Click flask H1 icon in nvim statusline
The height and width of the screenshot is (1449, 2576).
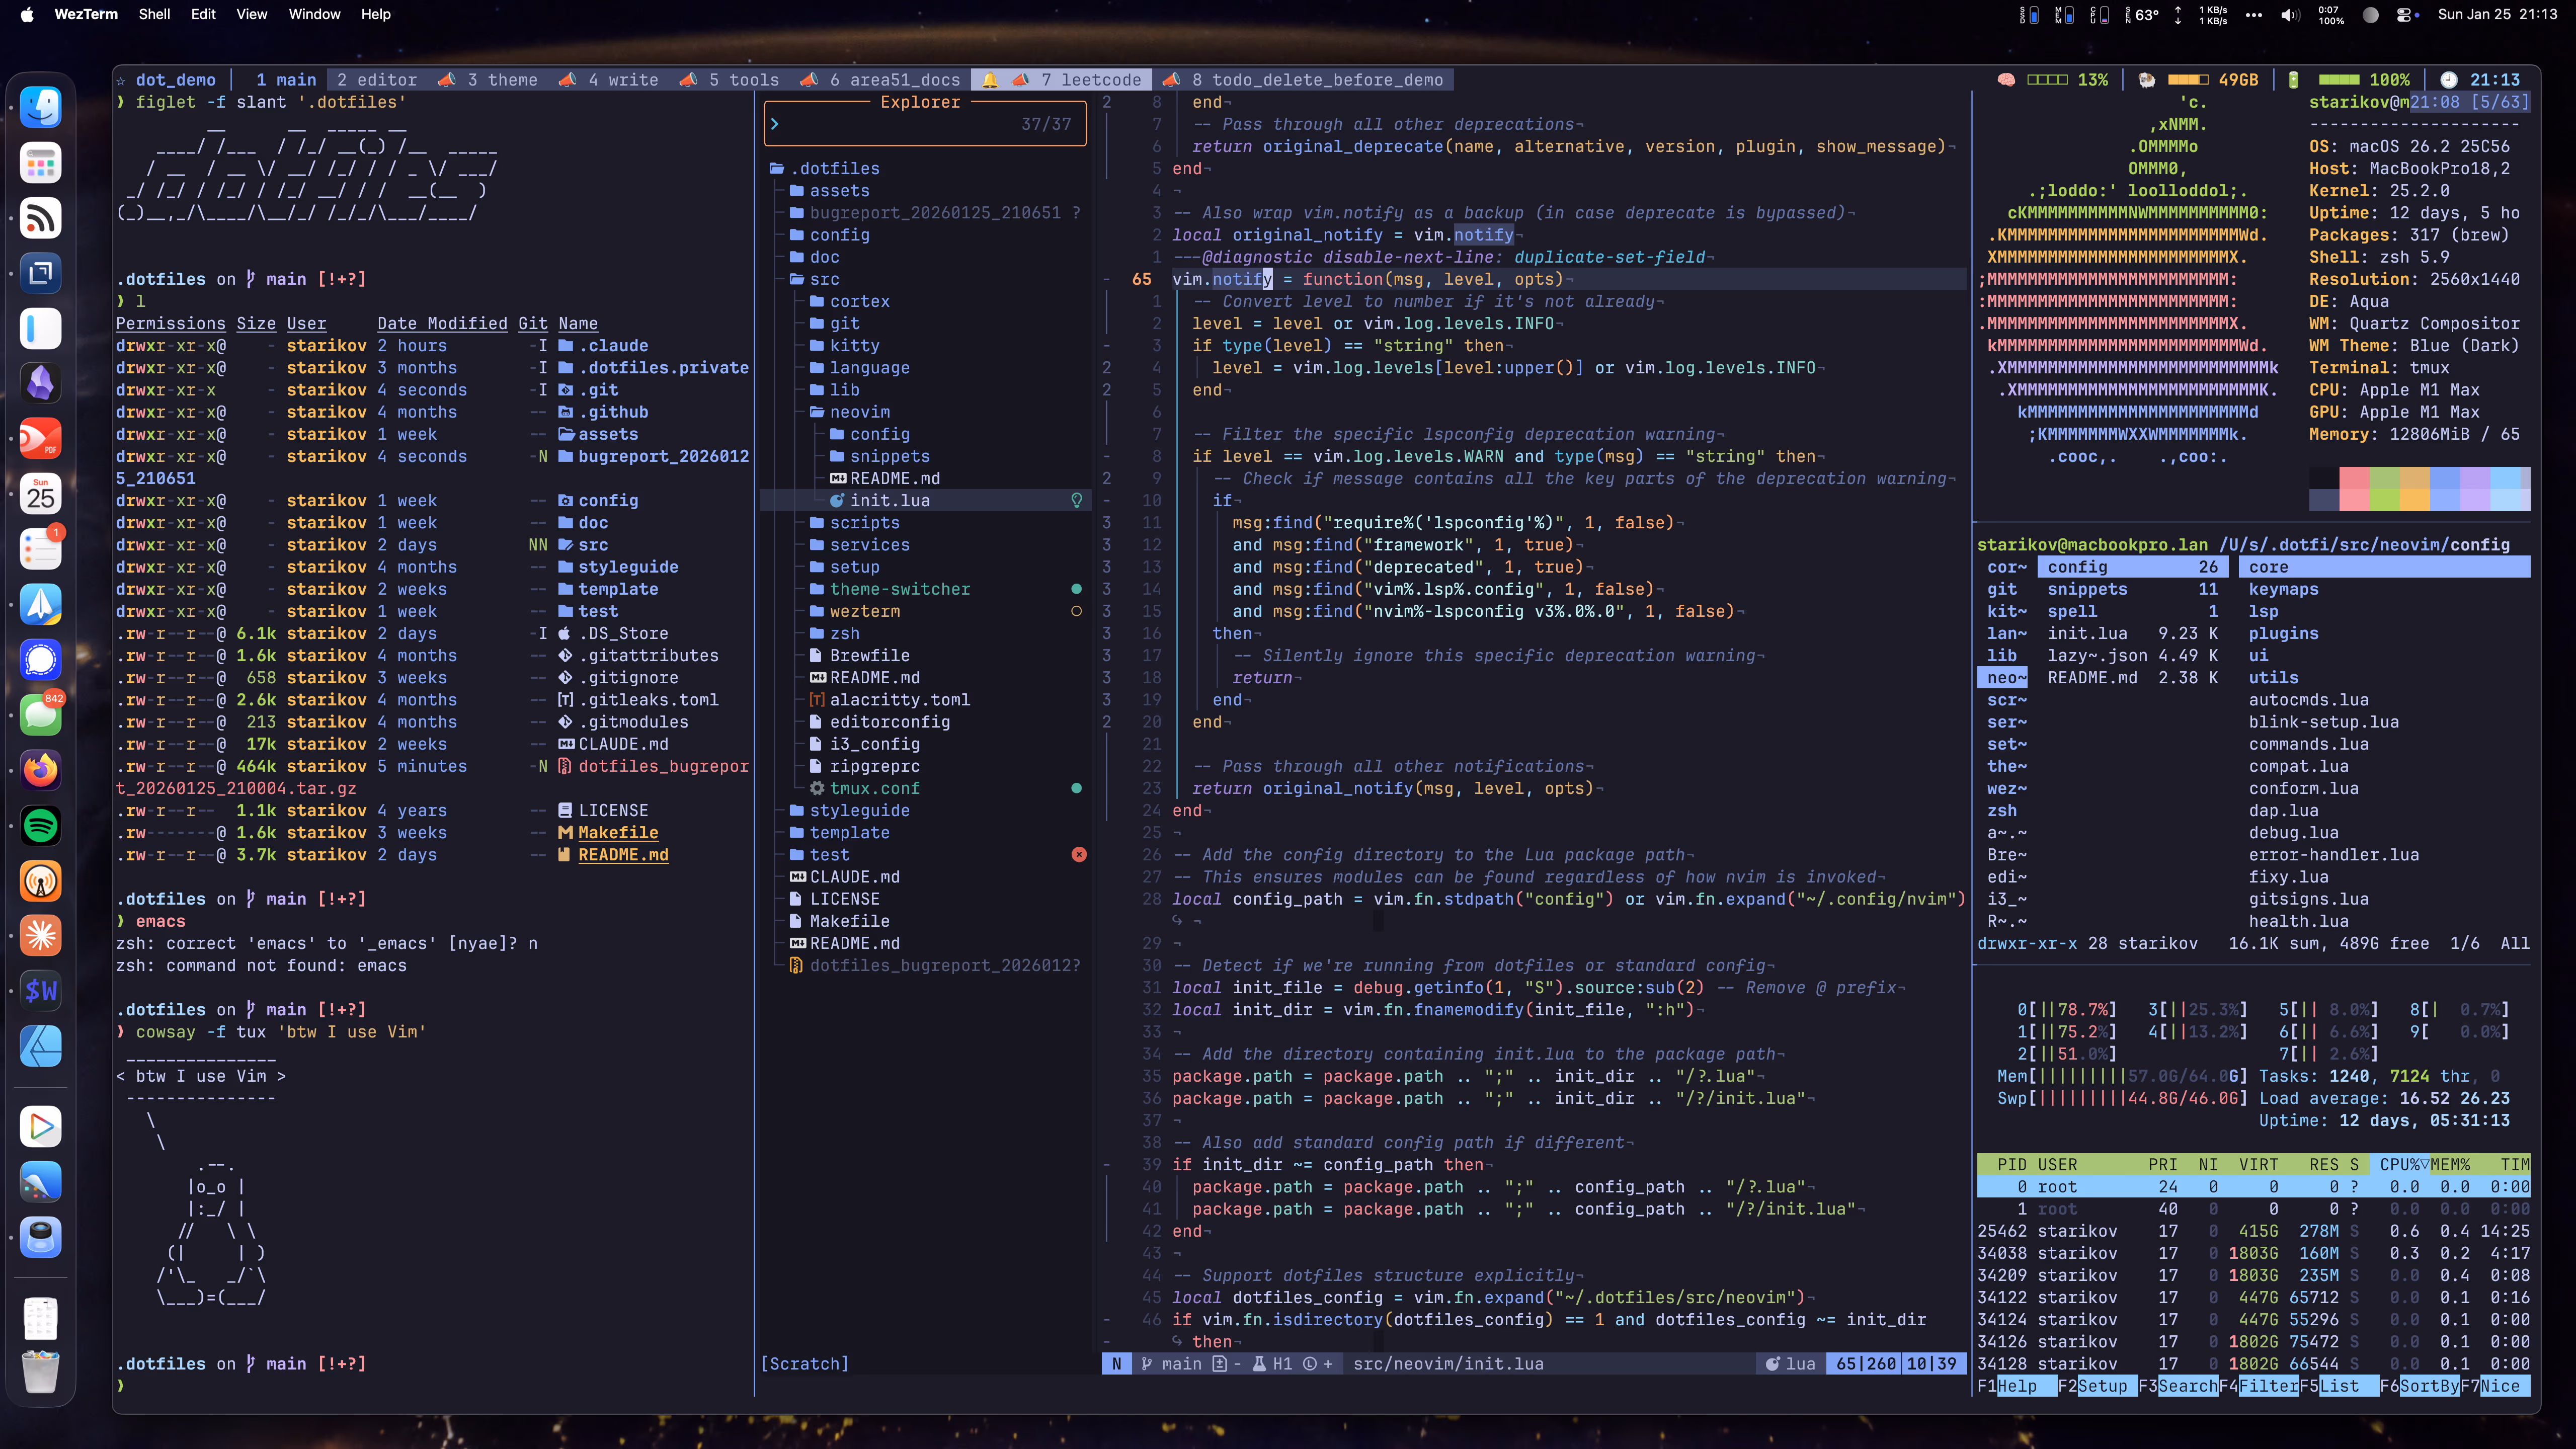point(1260,1364)
